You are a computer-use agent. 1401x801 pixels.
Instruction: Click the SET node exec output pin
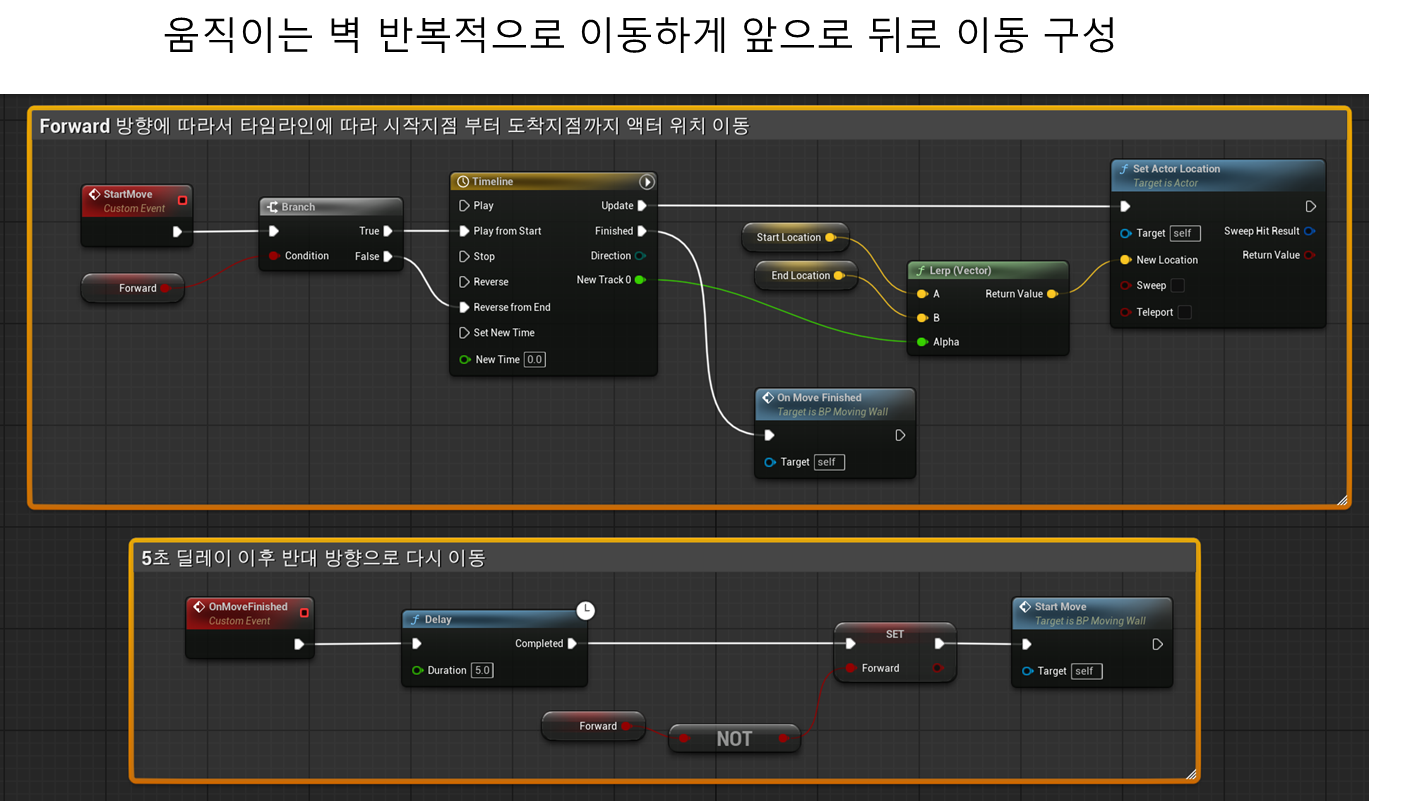tap(940, 644)
